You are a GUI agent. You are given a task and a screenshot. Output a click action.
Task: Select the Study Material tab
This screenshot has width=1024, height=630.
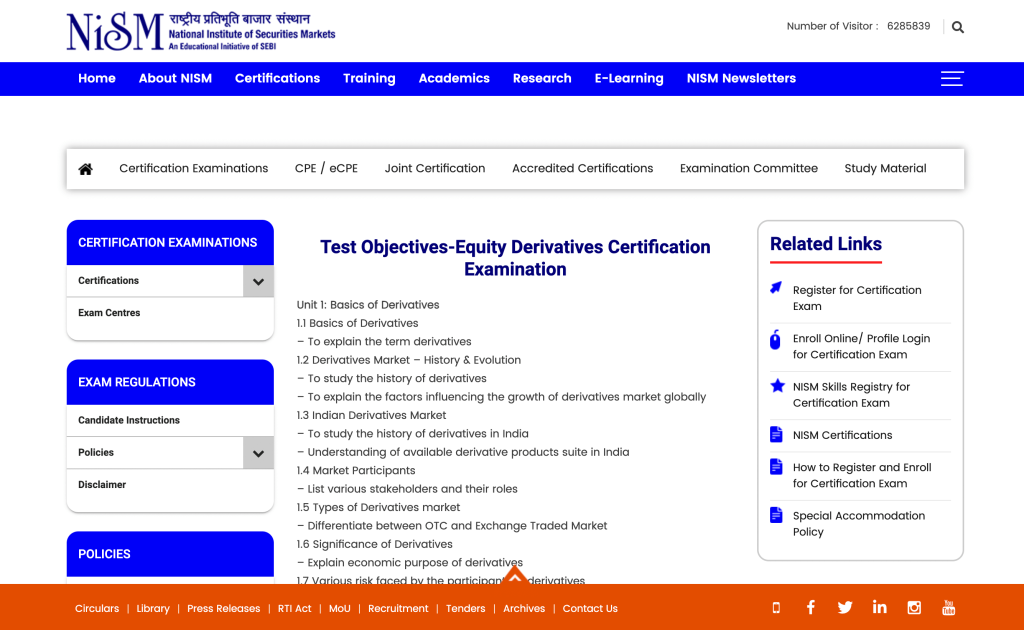pyautogui.click(x=885, y=168)
